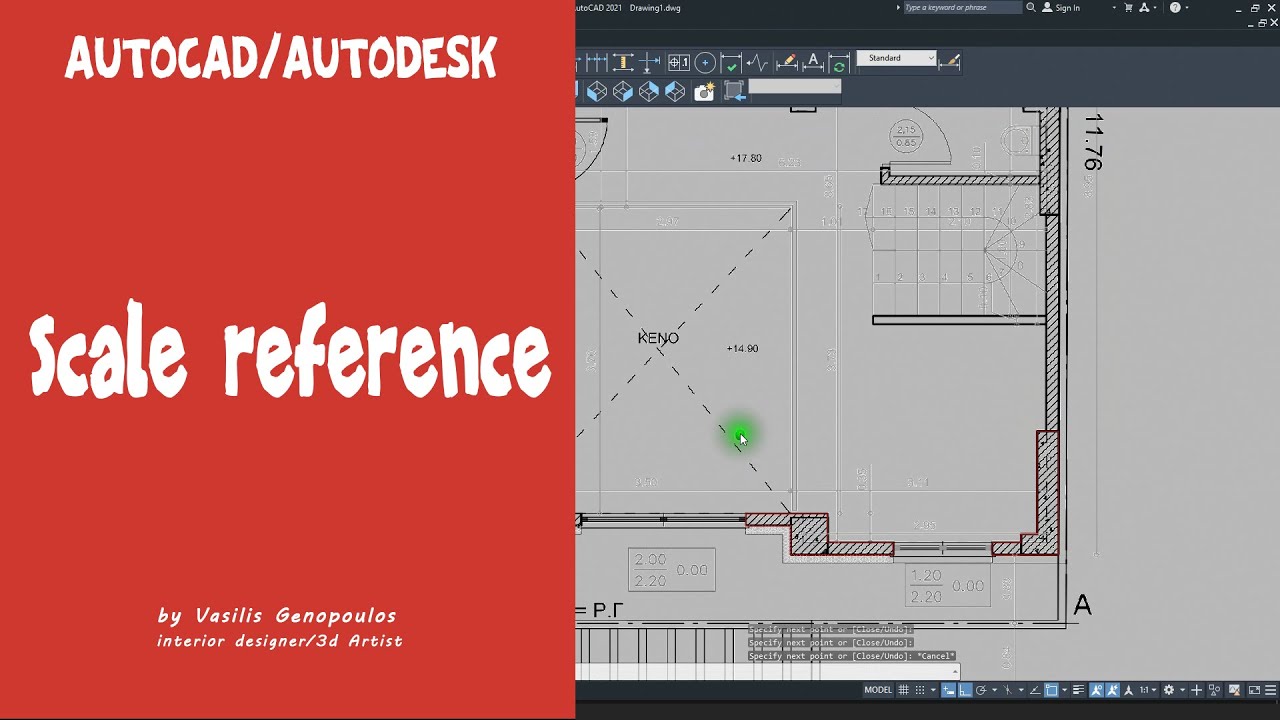Expand the command line history arrow

954,672
